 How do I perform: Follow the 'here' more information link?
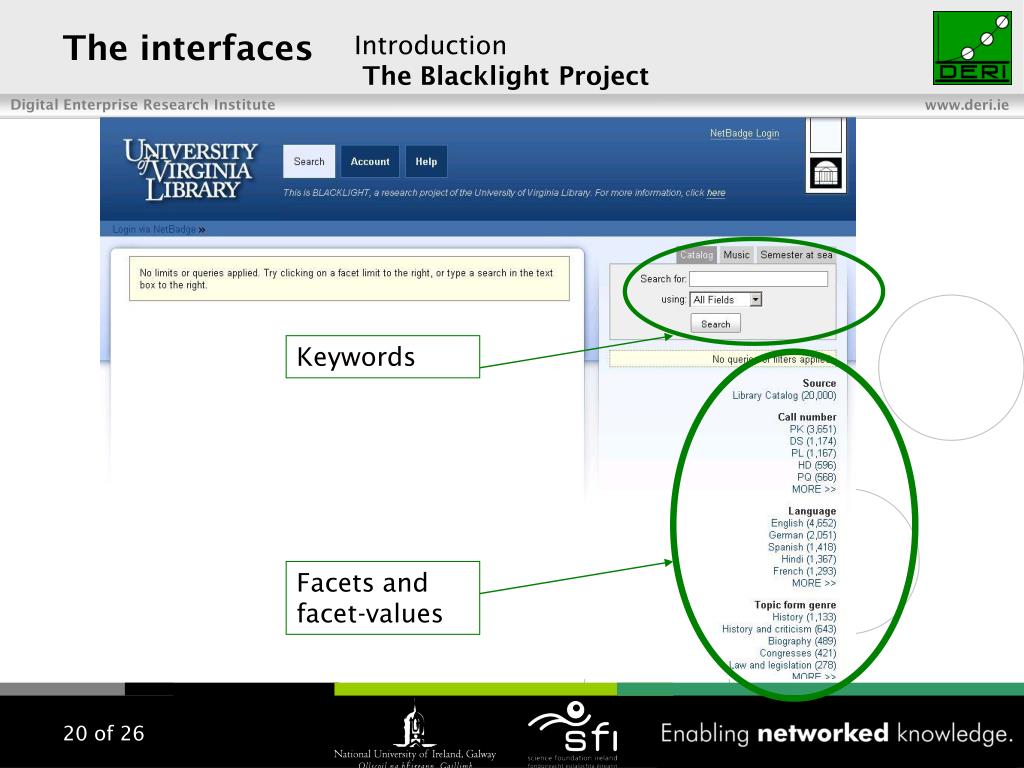coord(716,193)
